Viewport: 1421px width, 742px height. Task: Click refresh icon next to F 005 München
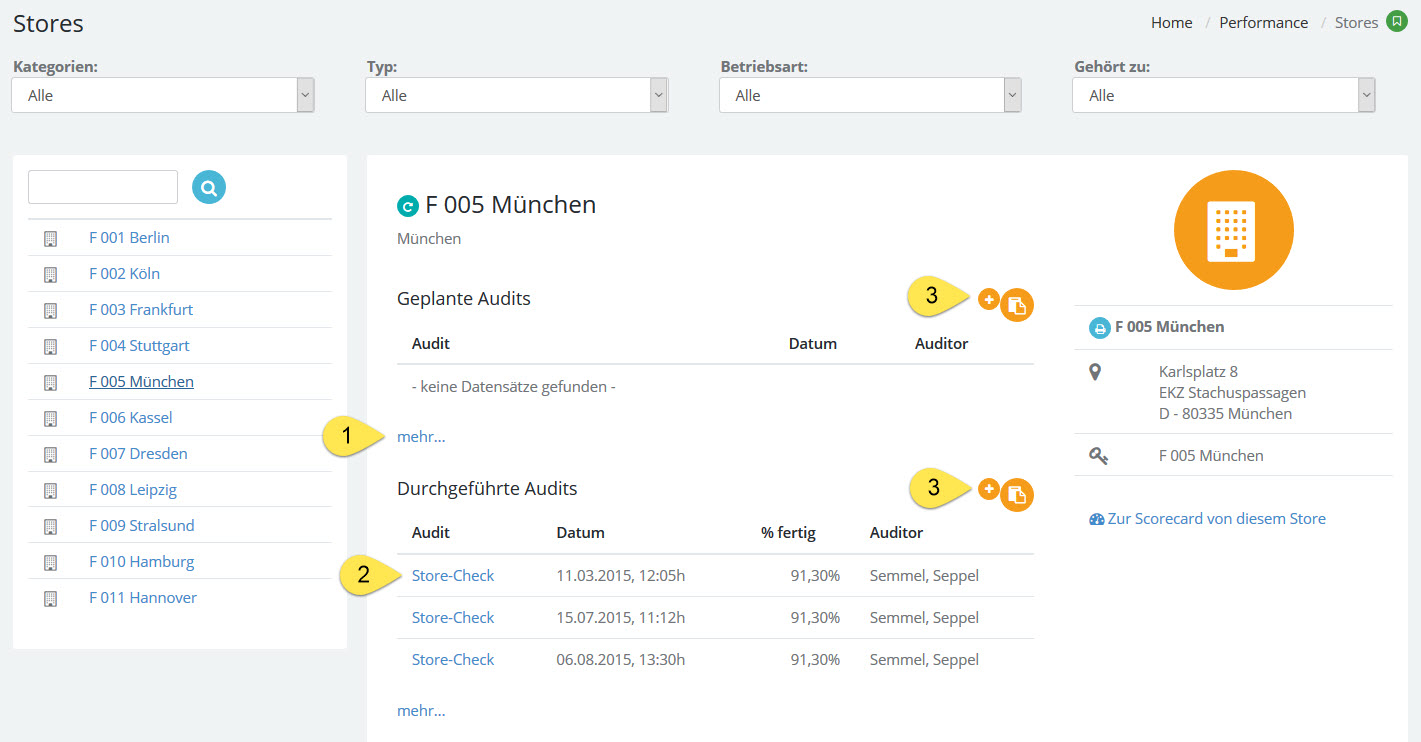[x=407, y=206]
